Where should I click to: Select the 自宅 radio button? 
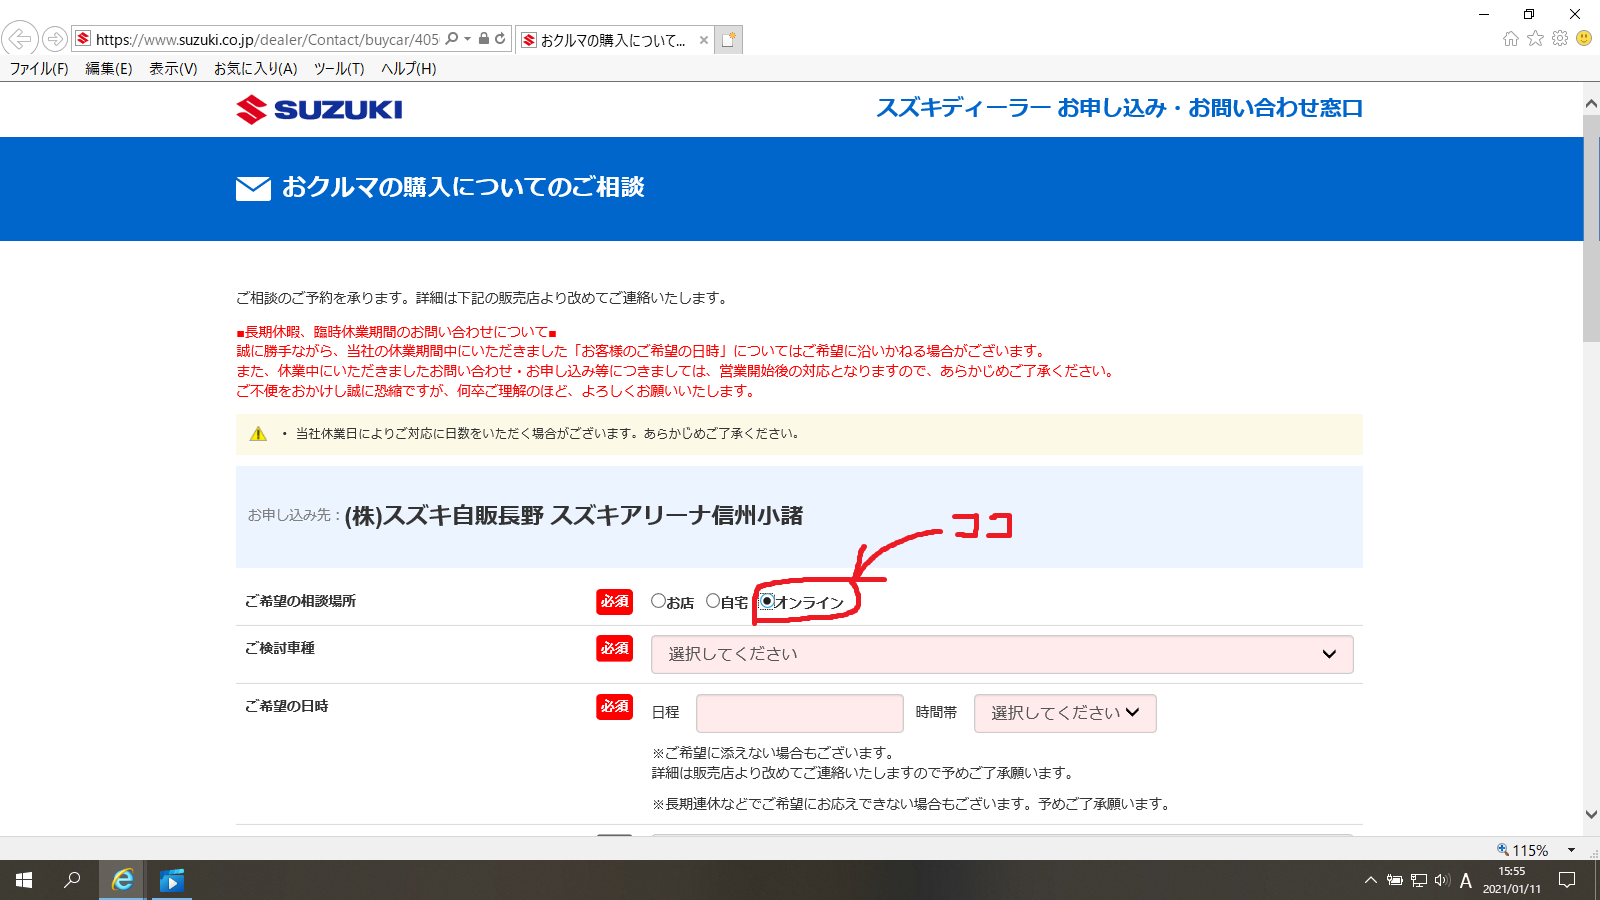click(x=713, y=601)
